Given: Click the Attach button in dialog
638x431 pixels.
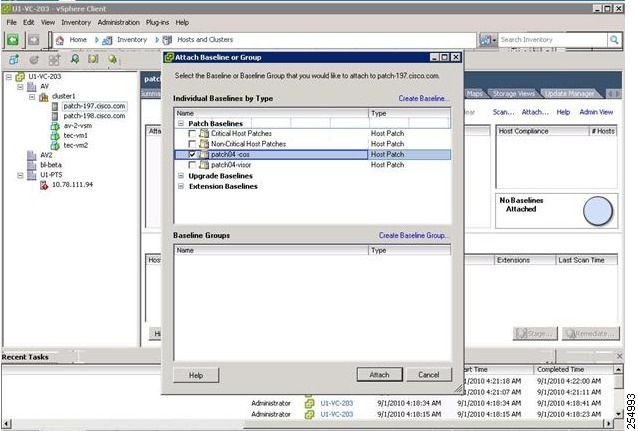Looking at the screenshot, I should click(380, 375).
